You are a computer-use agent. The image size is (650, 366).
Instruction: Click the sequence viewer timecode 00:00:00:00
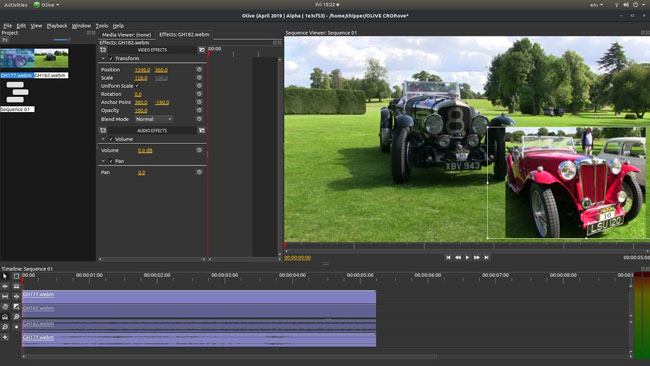coord(297,258)
